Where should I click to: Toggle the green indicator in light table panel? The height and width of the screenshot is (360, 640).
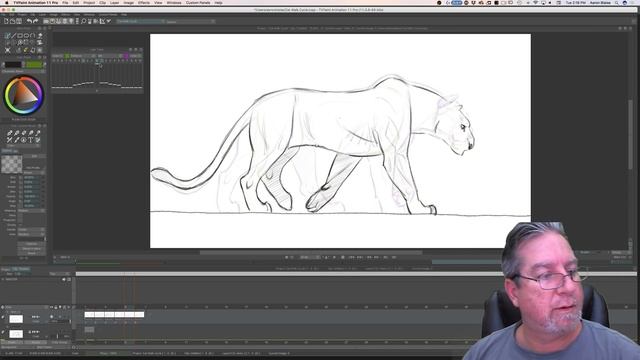click(67, 56)
